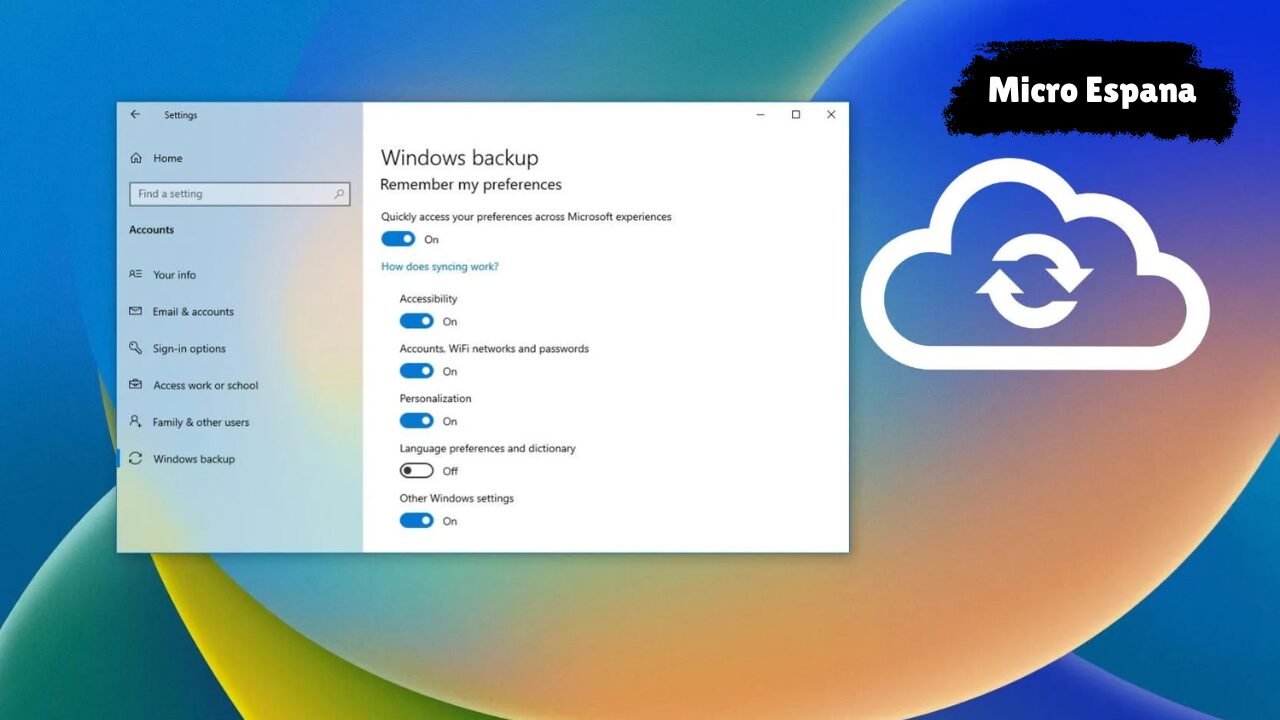The image size is (1280, 720).
Task: Click the back arrow in Settings
Action: click(x=135, y=115)
